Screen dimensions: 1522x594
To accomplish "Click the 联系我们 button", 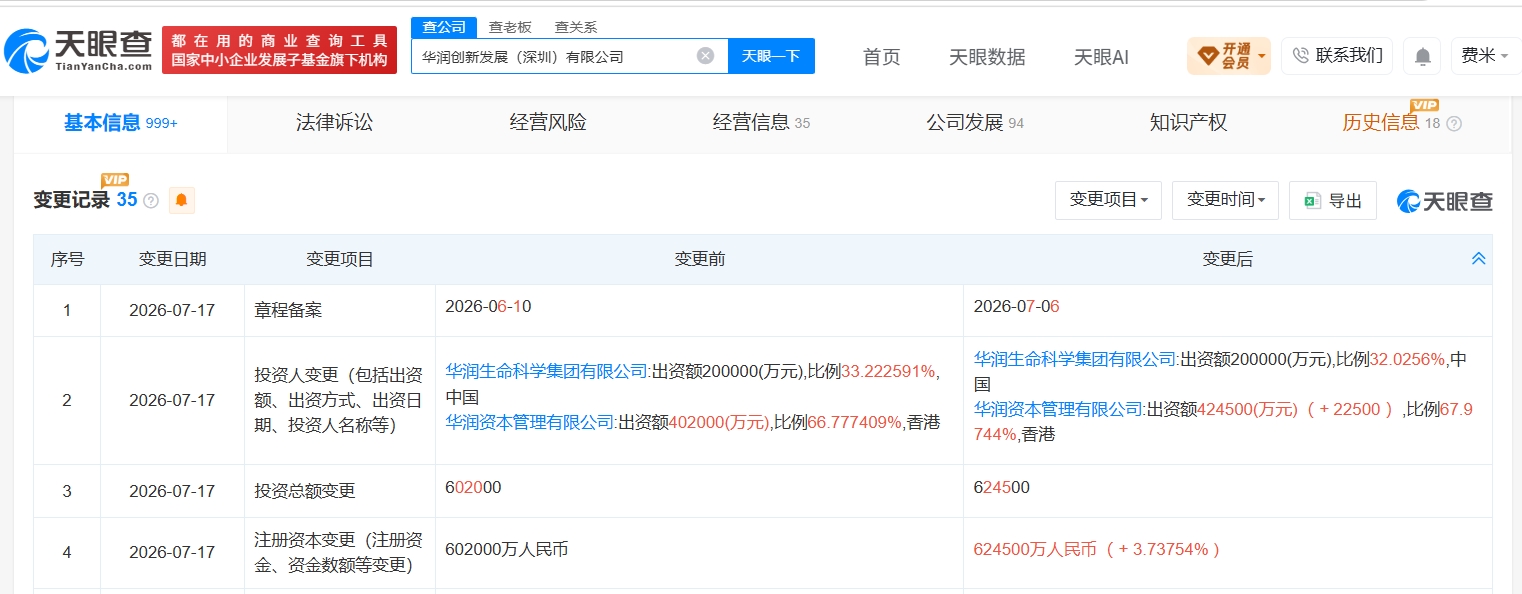I will click(x=1337, y=56).
